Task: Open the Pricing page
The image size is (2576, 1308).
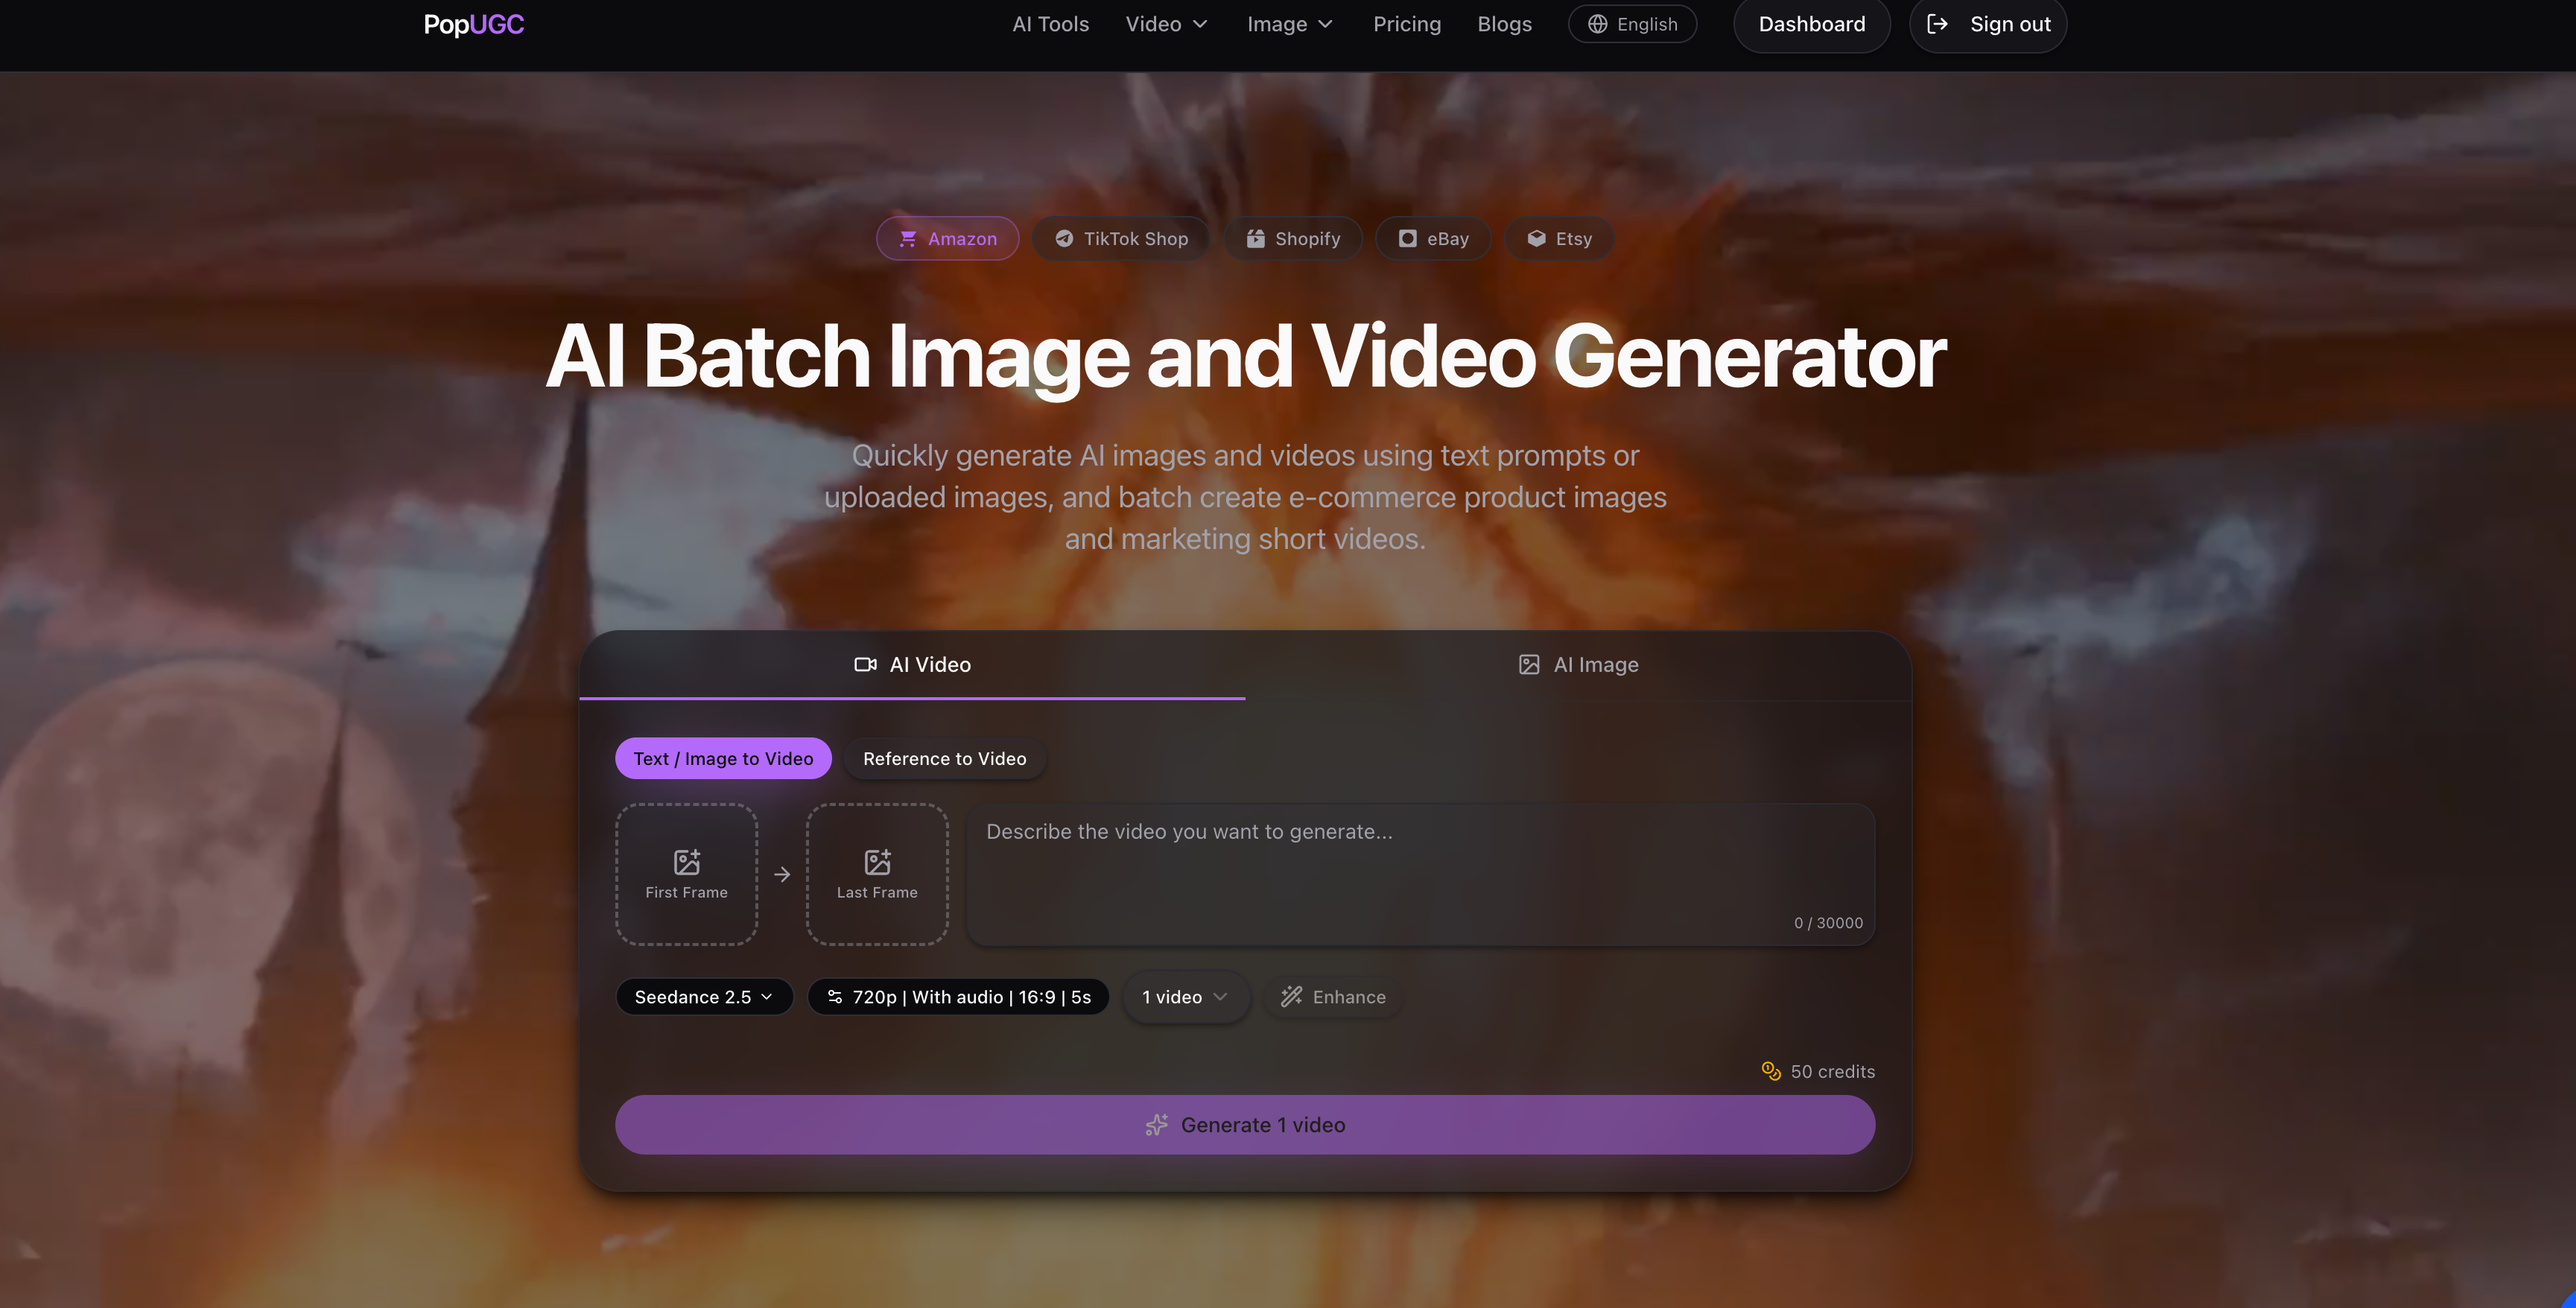Action: tap(1407, 24)
